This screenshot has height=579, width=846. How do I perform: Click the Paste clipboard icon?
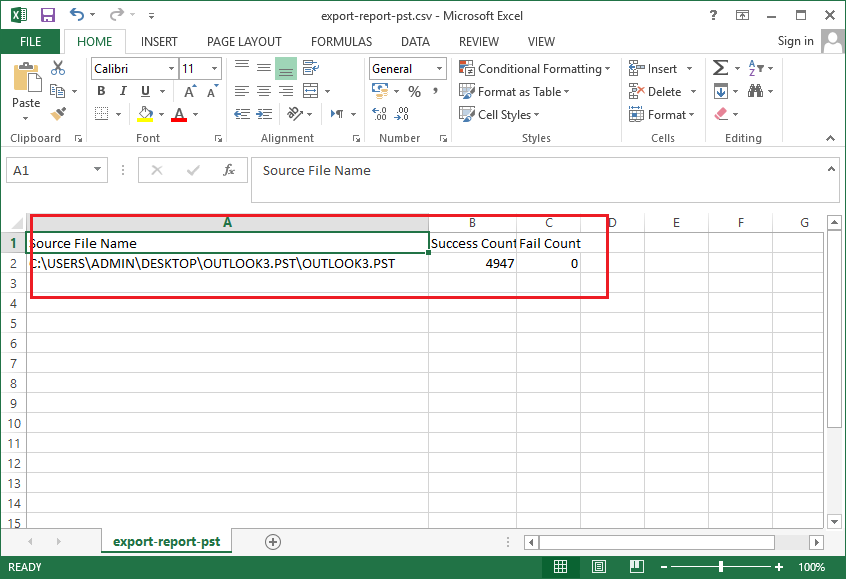tap(26, 78)
